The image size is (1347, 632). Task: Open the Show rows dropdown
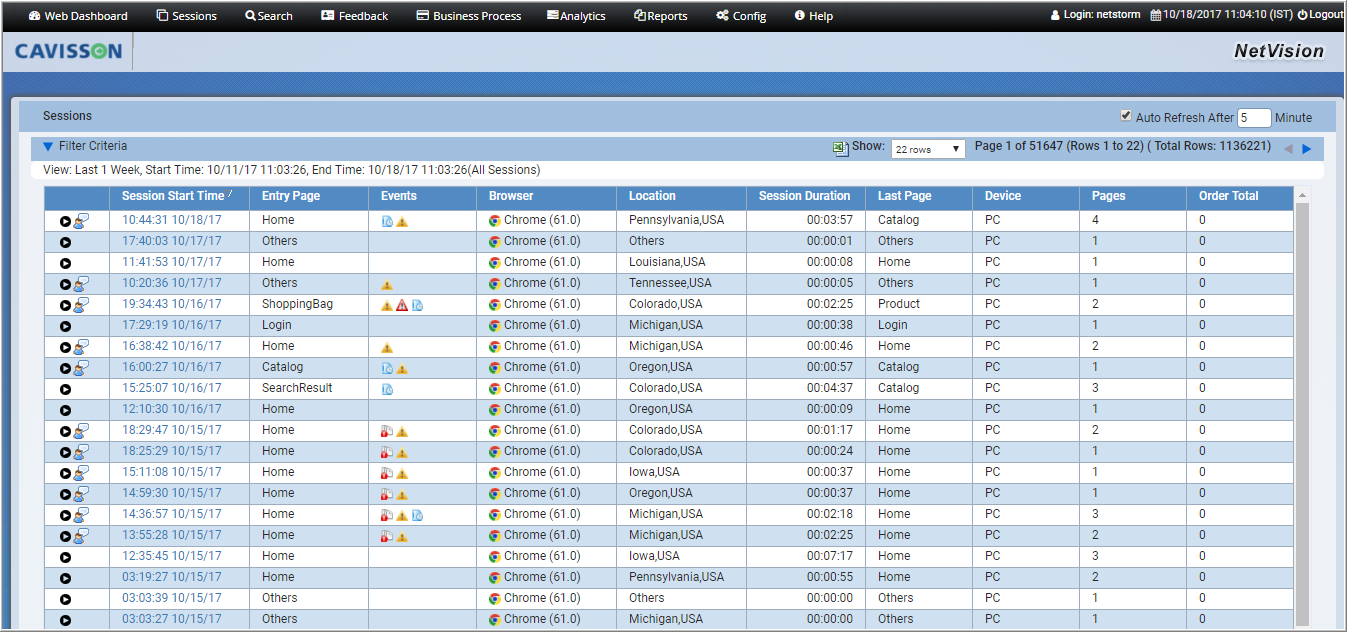point(928,149)
